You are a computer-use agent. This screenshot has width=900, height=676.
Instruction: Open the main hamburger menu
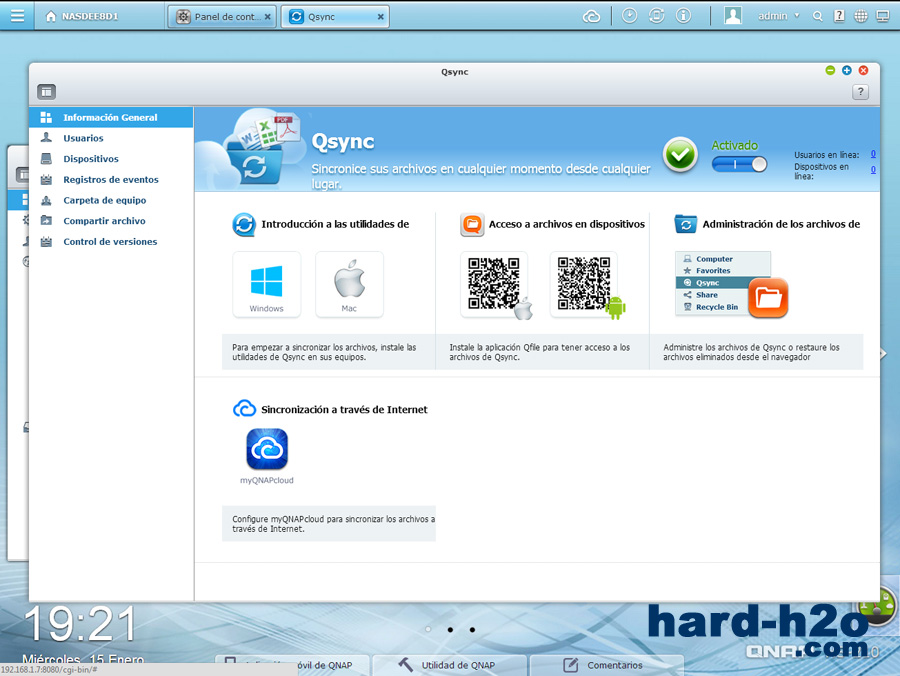[x=17, y=15]
